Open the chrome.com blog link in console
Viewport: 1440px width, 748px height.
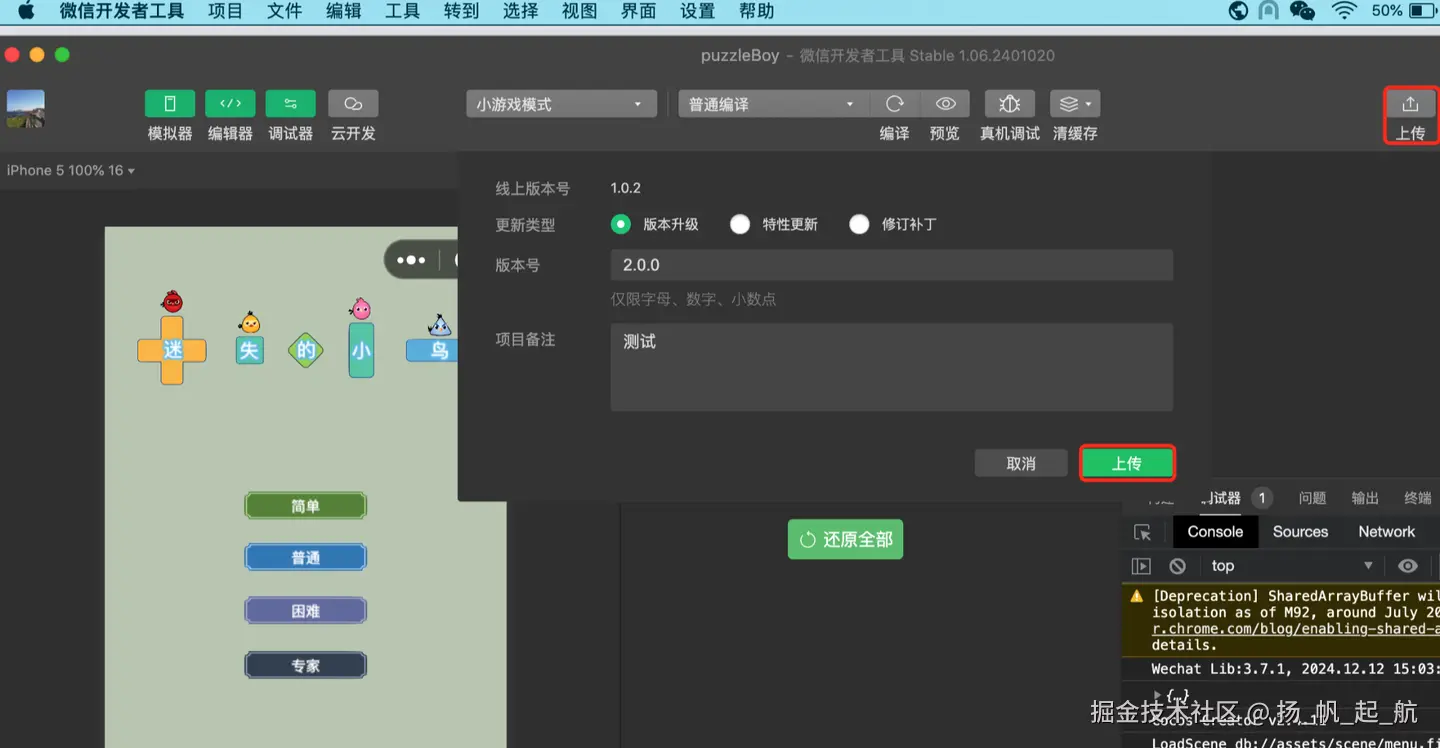[x=1296, y=629]
